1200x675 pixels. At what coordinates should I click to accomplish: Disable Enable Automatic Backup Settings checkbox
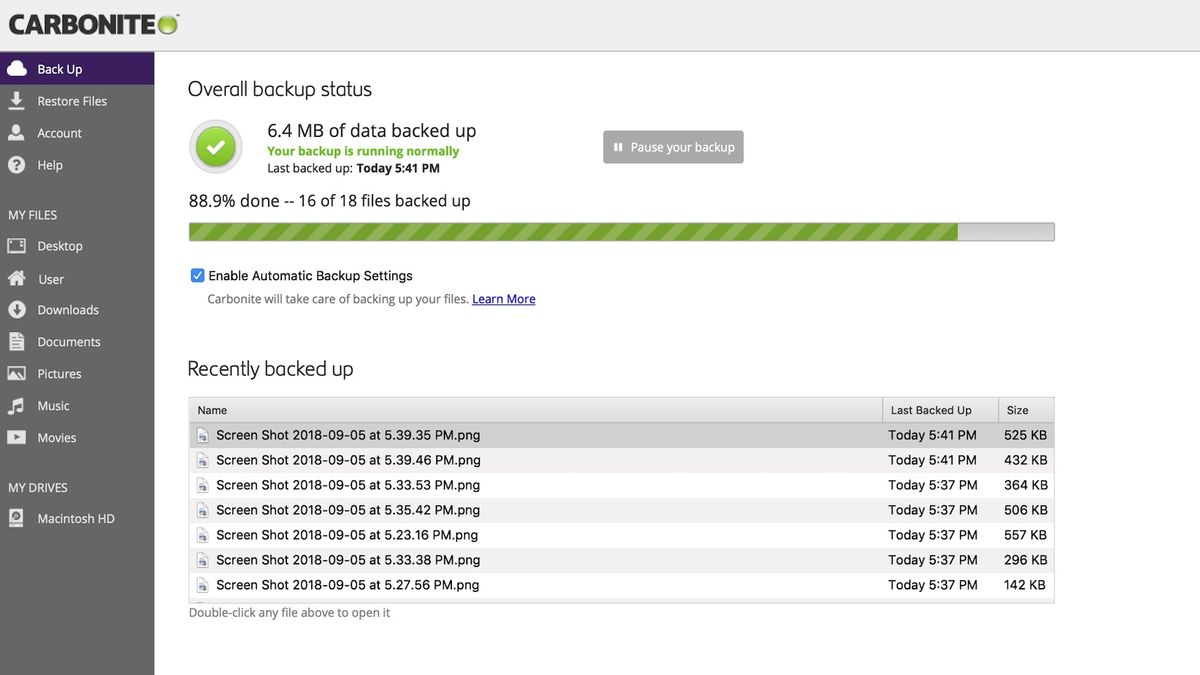pos(197,275)
